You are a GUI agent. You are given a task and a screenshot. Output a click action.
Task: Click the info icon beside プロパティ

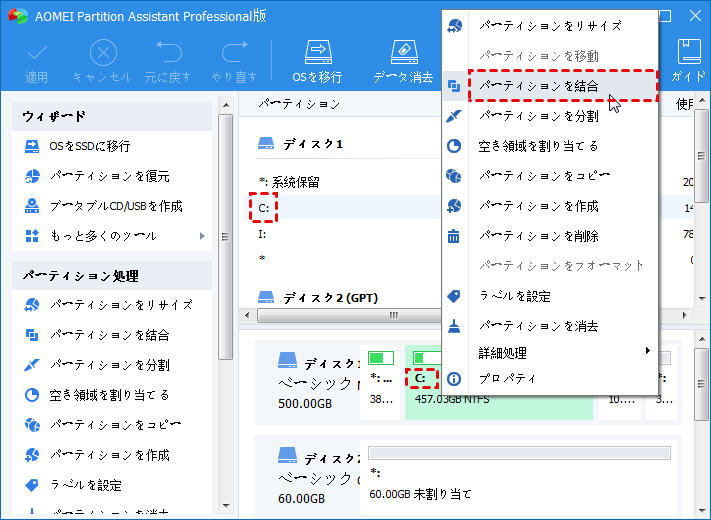454,379
